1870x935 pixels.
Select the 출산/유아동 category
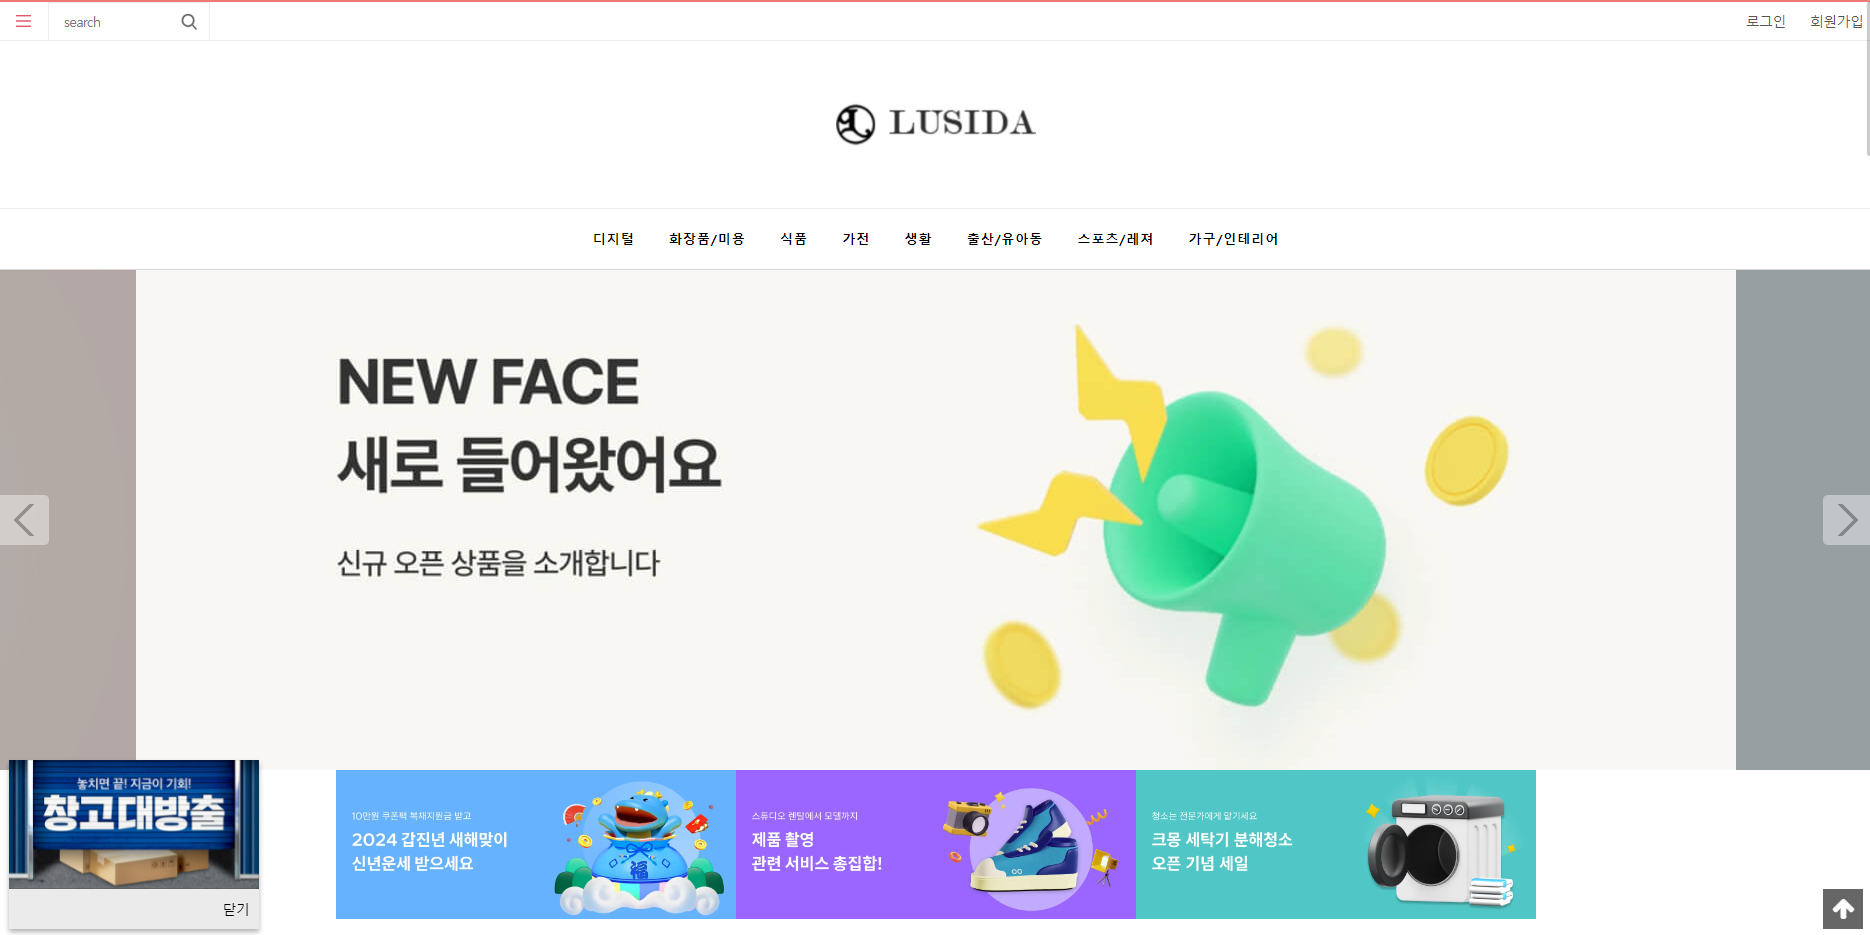click(x=1004, y=239)
